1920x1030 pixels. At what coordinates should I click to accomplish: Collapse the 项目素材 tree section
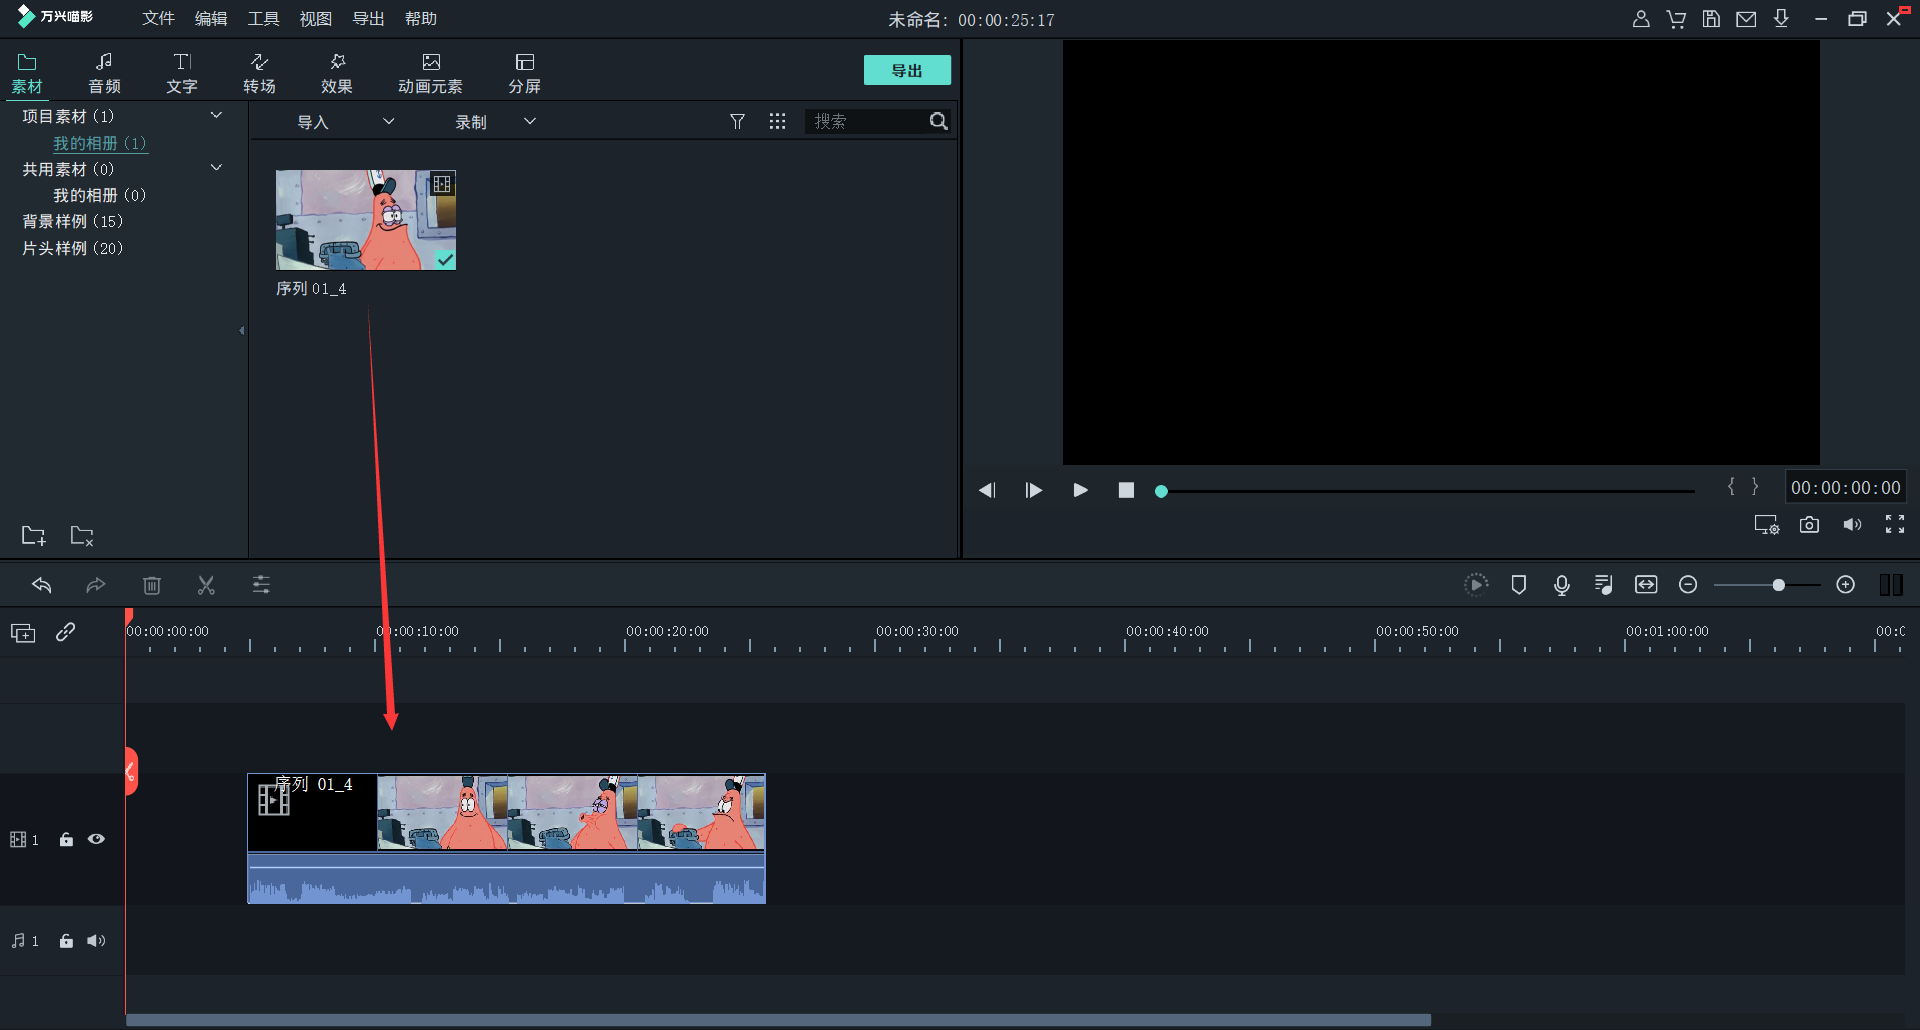(x=216, y=116)
